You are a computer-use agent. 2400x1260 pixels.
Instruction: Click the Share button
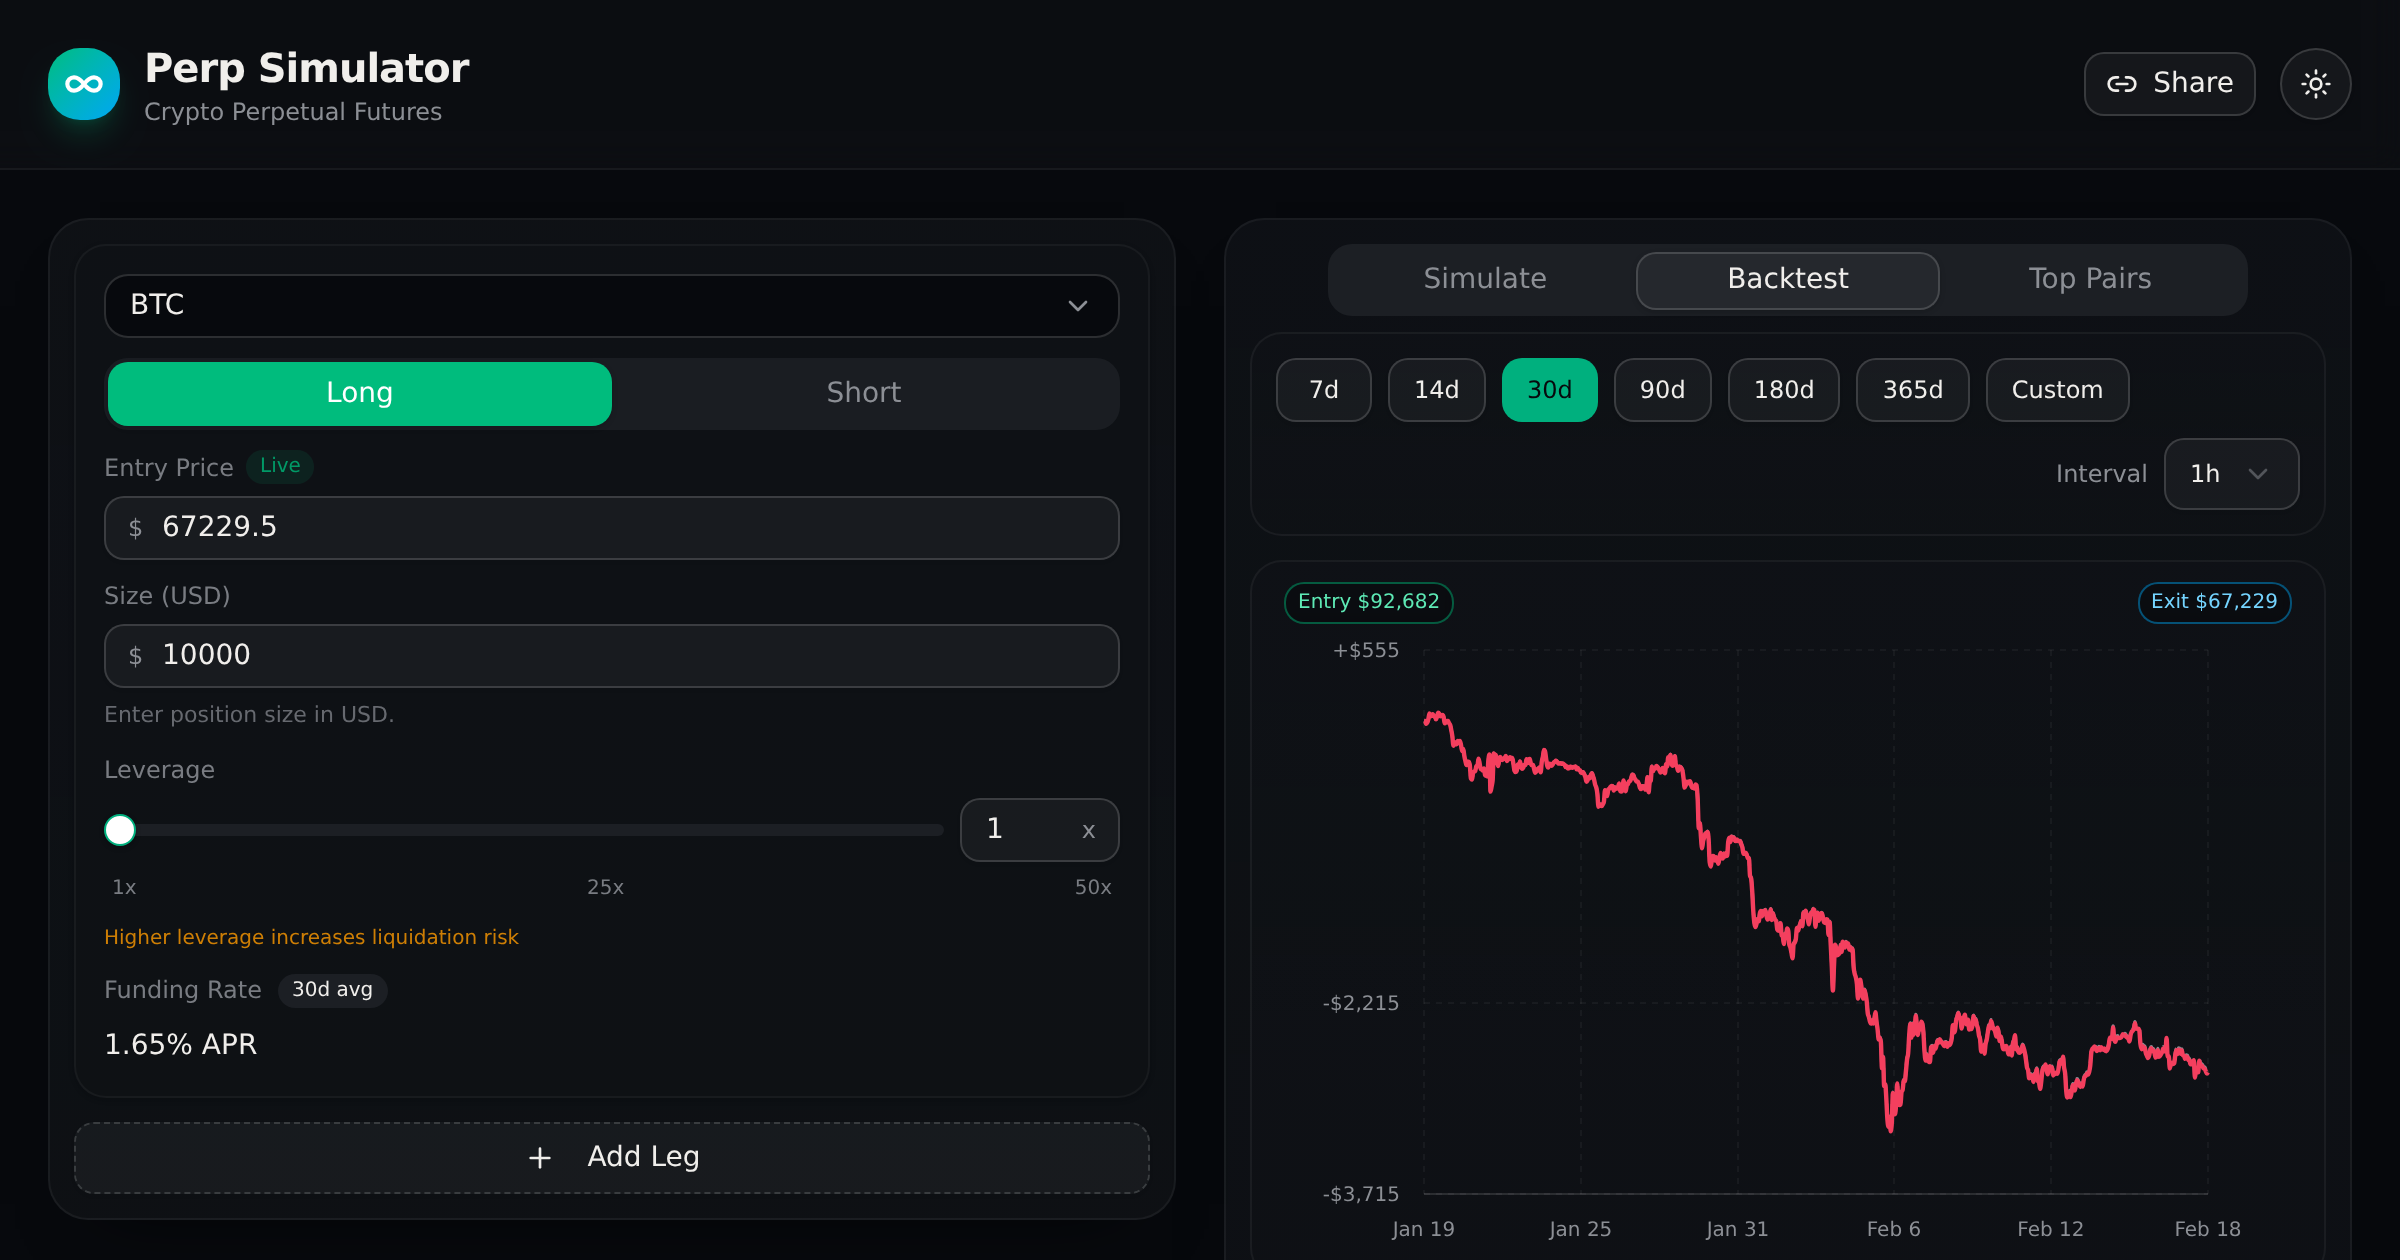(x=2168, y=84)
